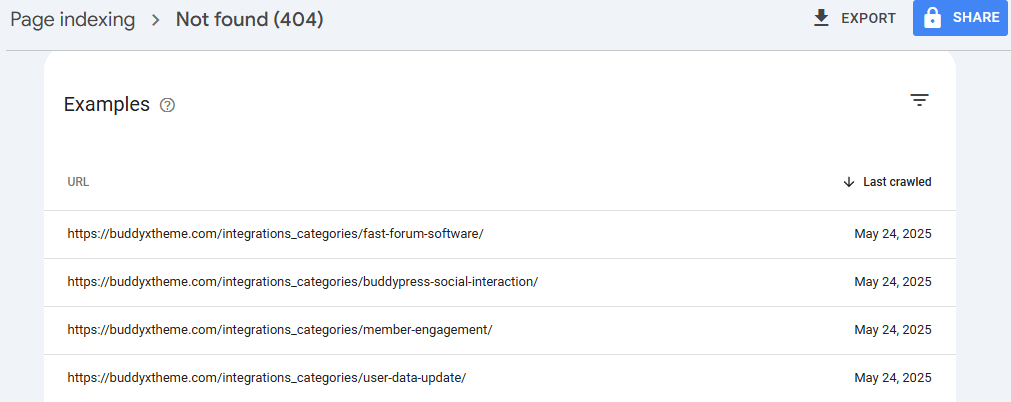Click the breadcrumb chevron after Page indexing
1011x402 pixels.
pyautogui.click(x=156, y=20)
